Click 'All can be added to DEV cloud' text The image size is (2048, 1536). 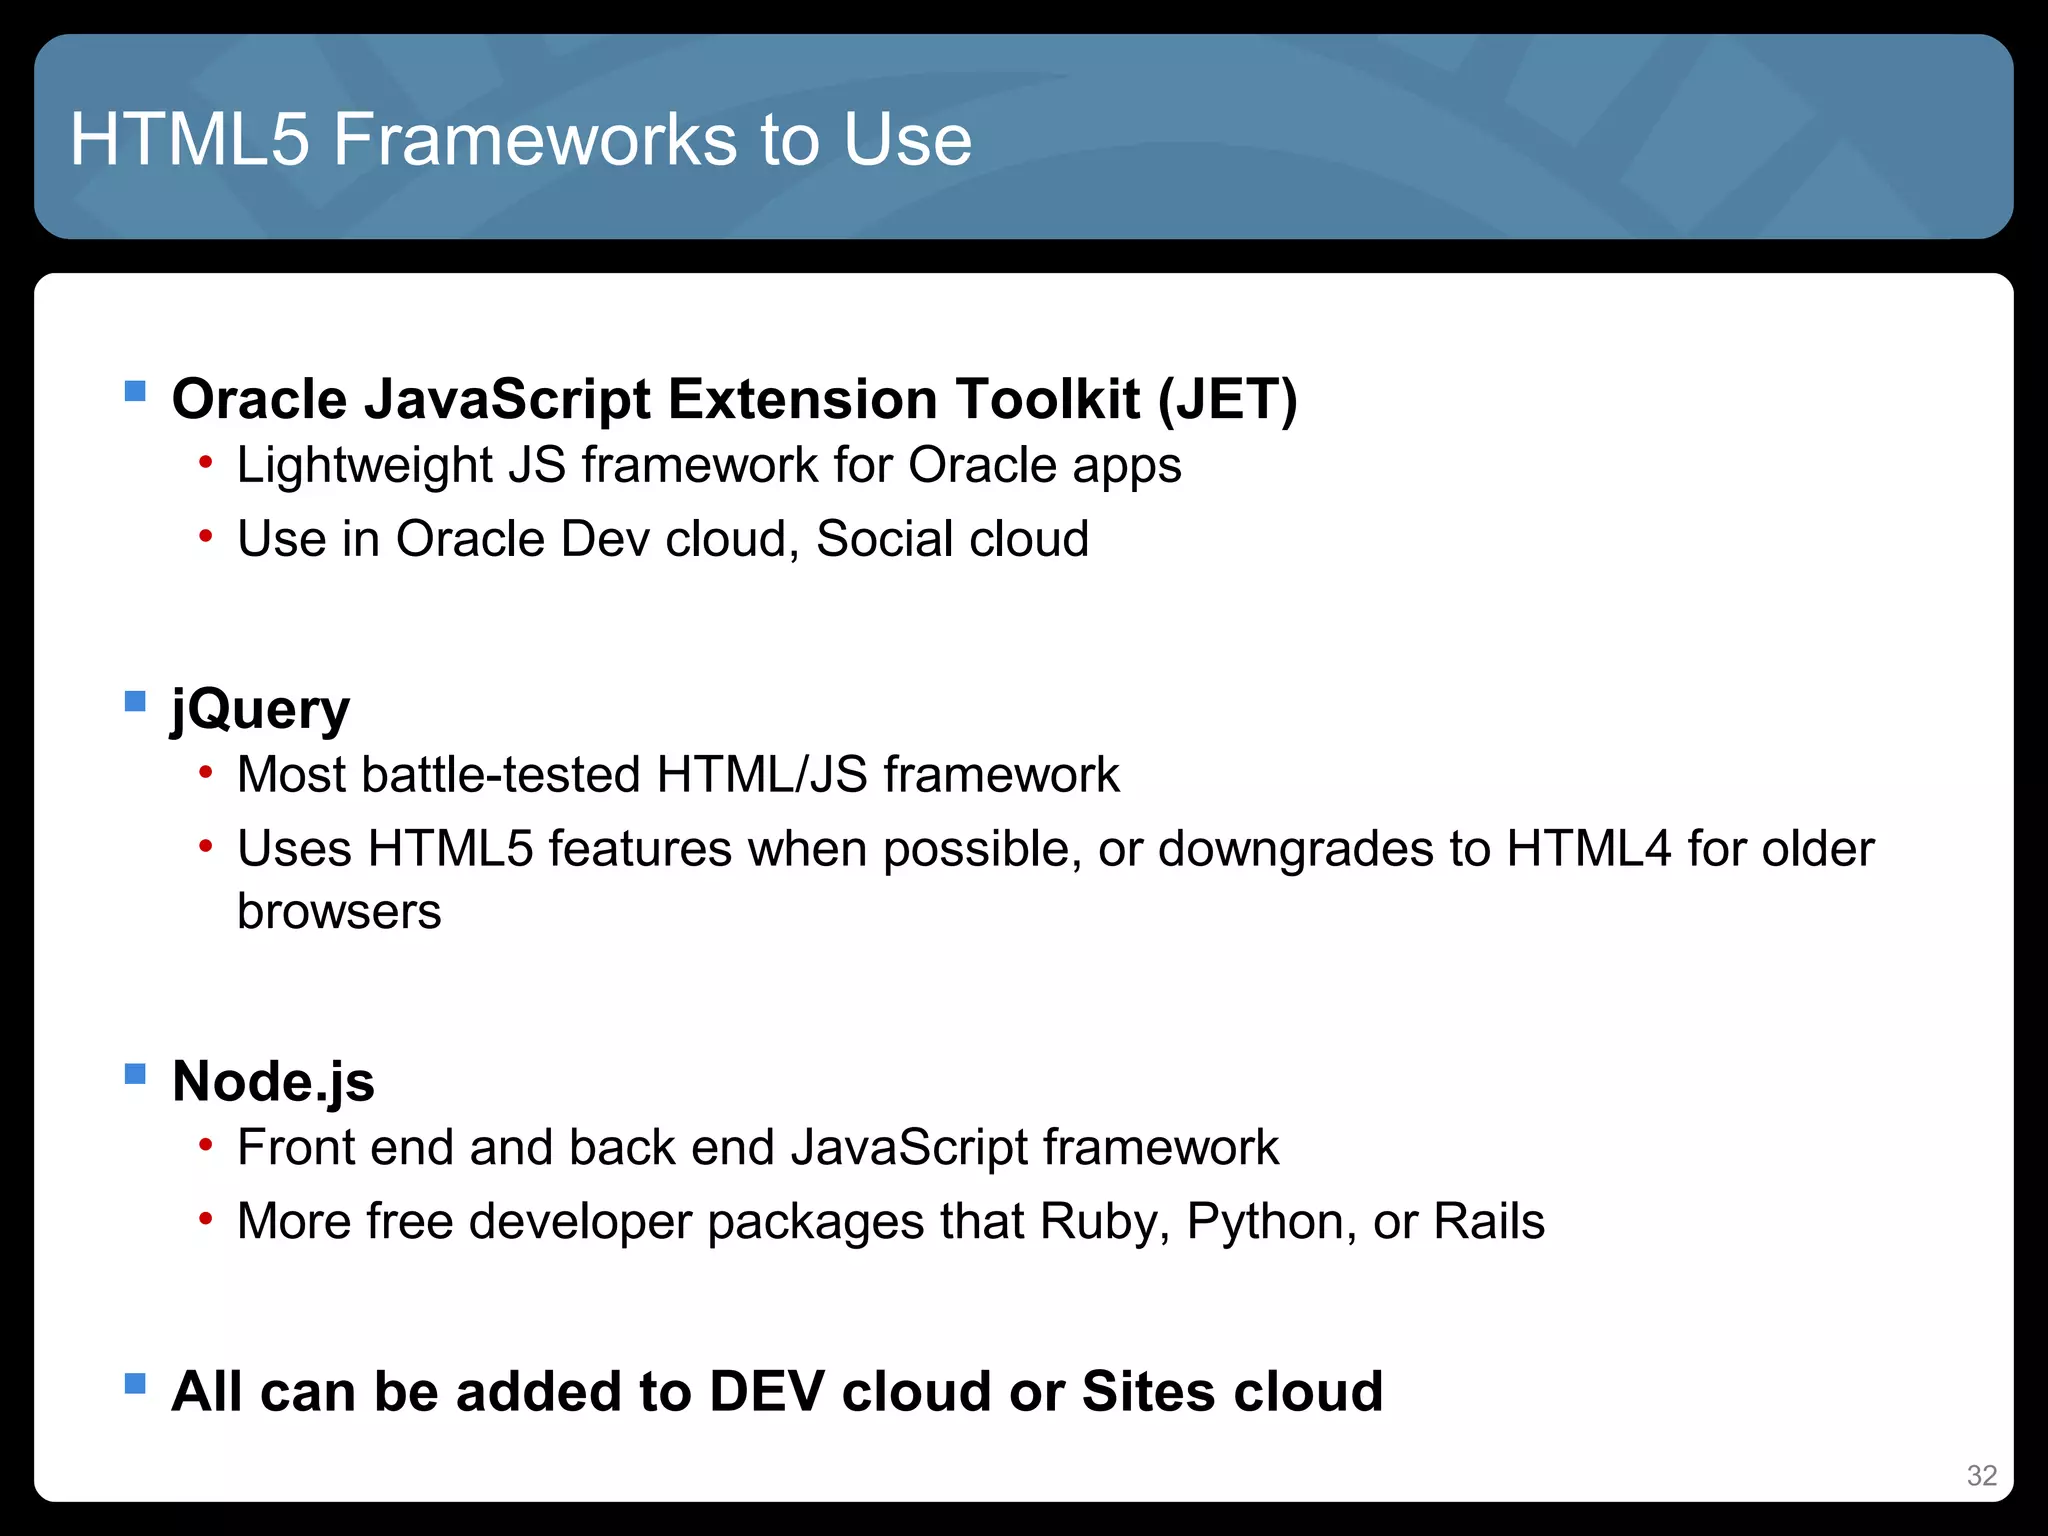click(x=777, y=1391)
